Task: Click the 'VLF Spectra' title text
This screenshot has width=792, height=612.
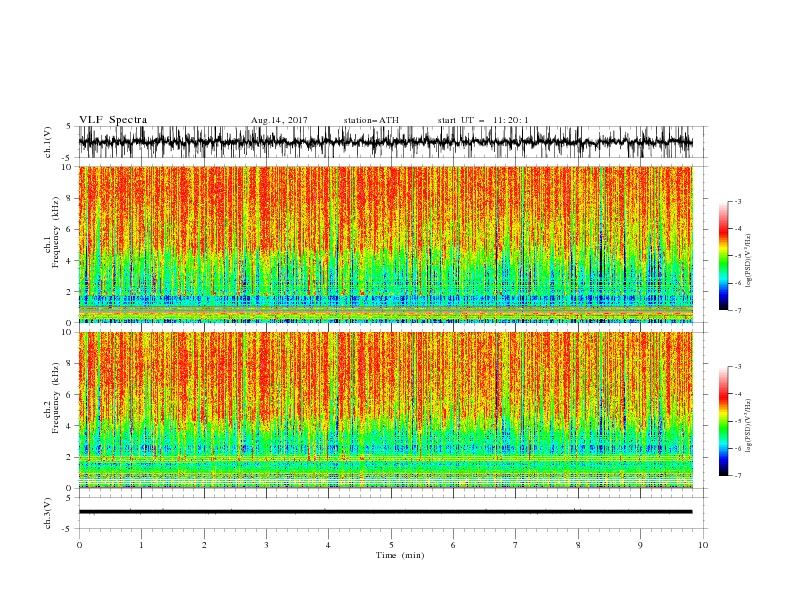Action: point(113,120)
